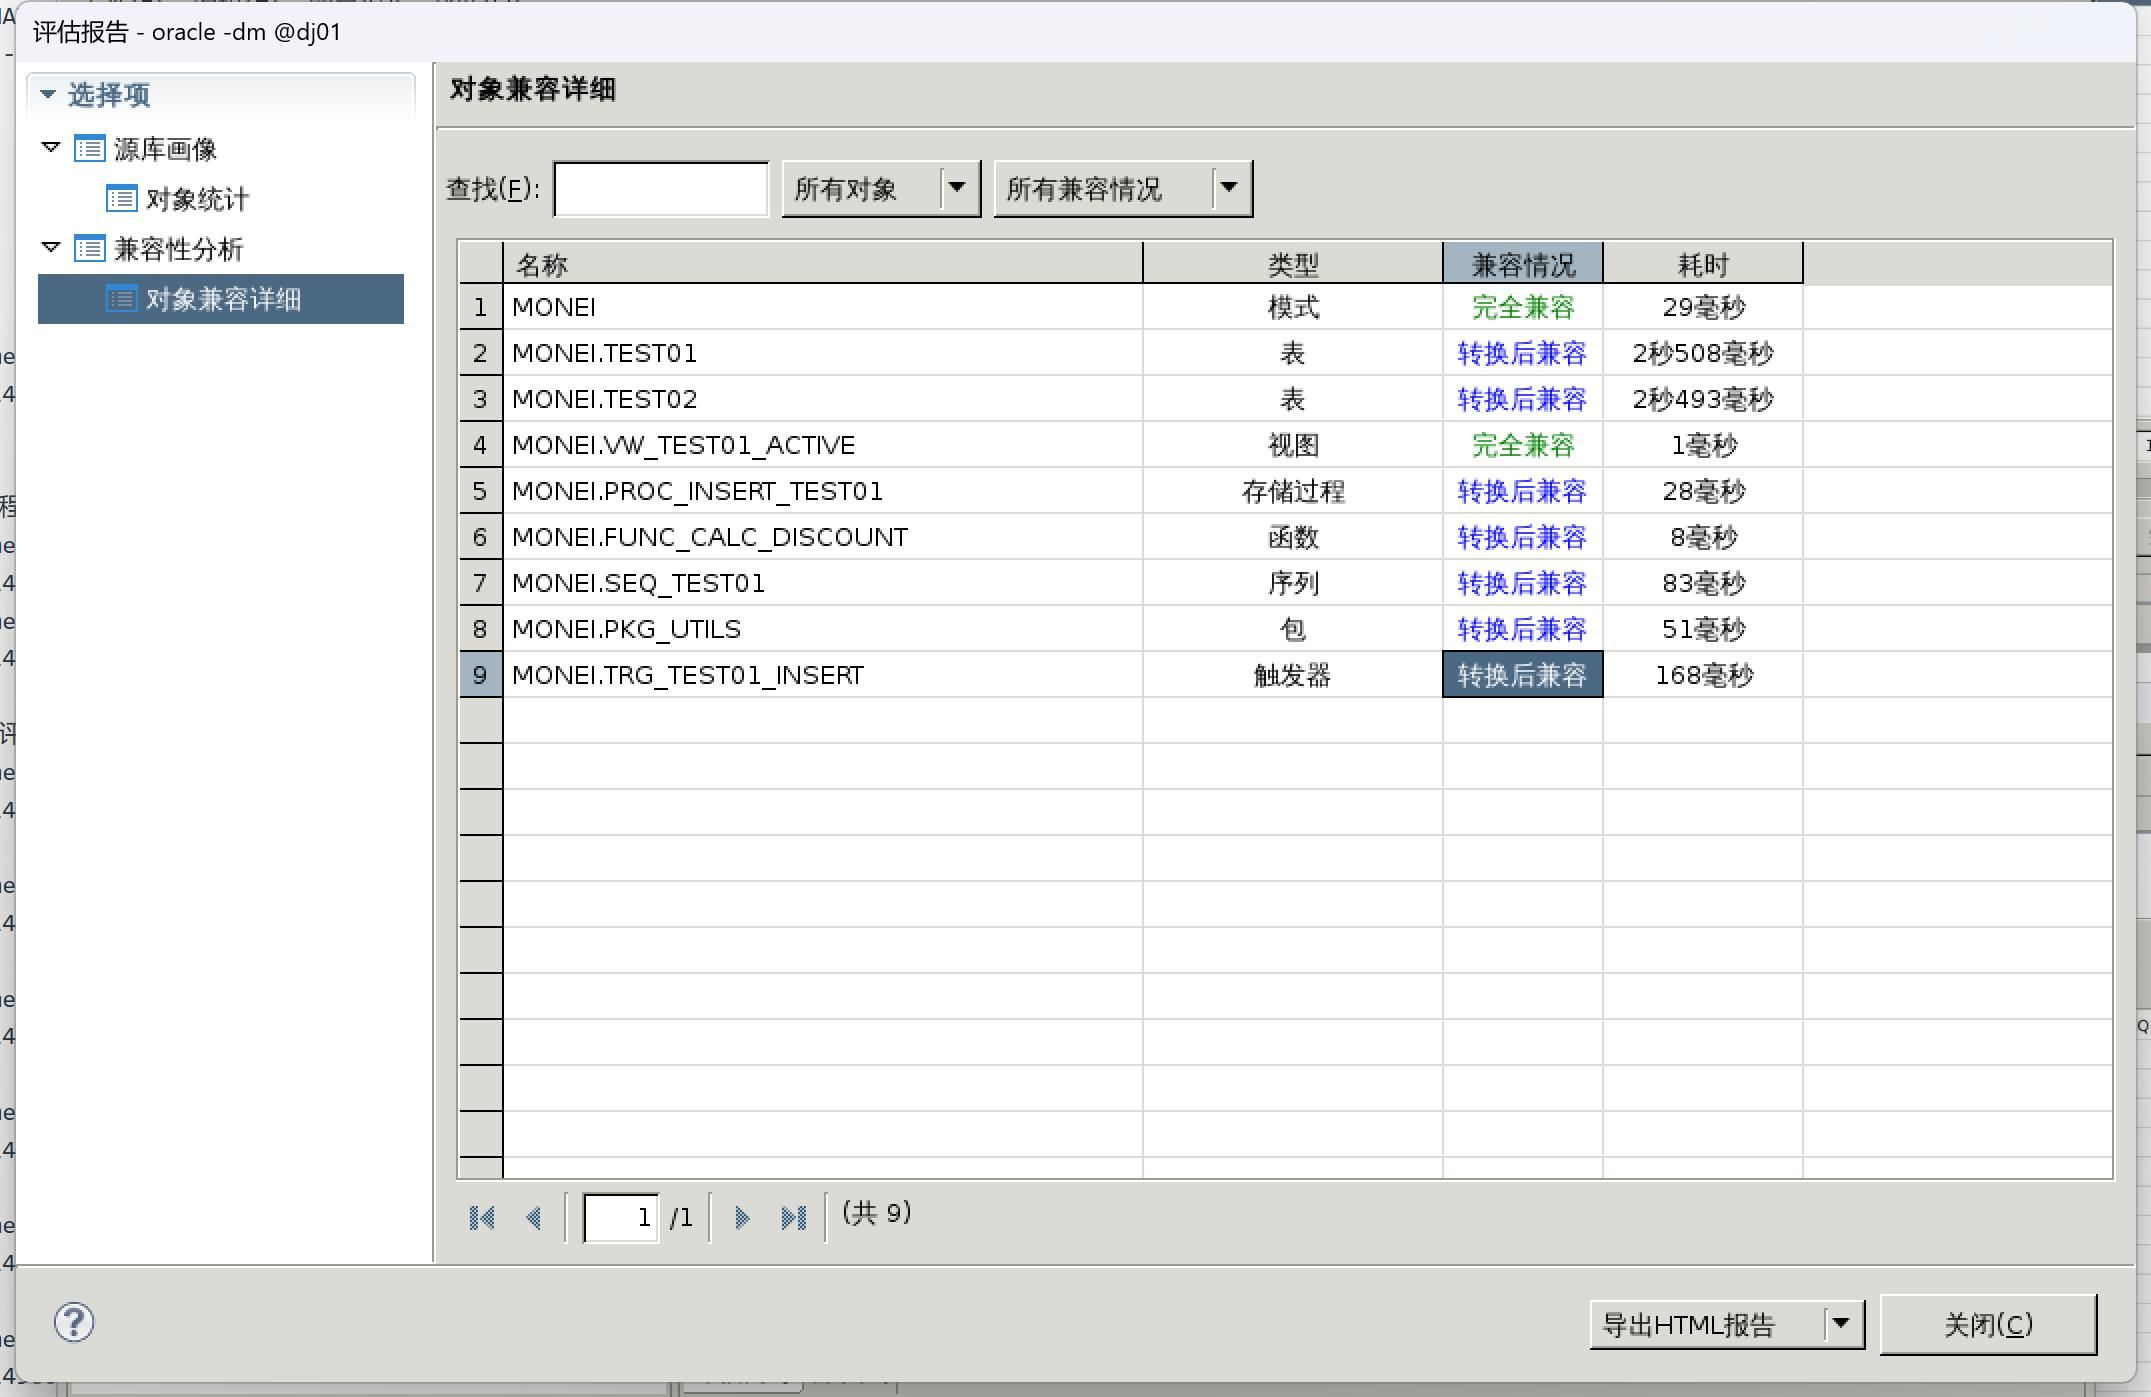Click the 关闭(C) button
The image size is (2151, 1397).
coord(1987,1324)
